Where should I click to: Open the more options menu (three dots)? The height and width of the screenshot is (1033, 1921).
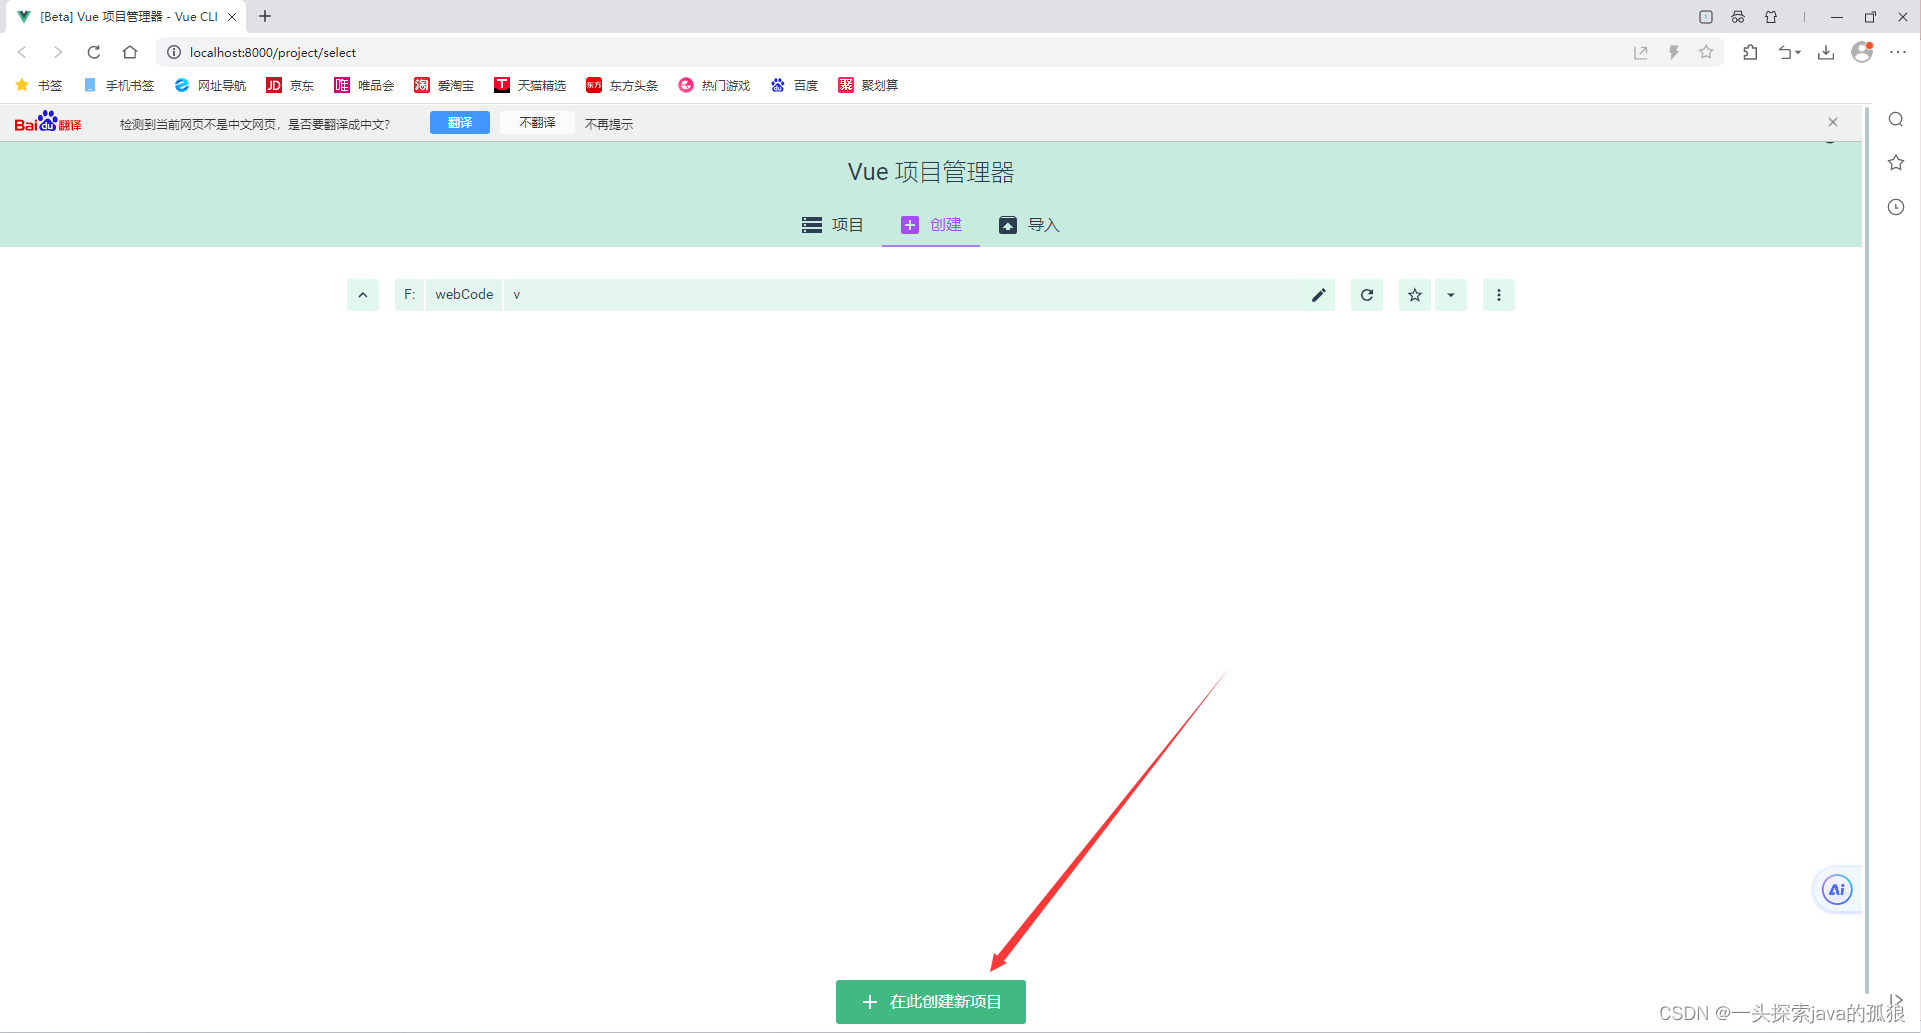1499,295
